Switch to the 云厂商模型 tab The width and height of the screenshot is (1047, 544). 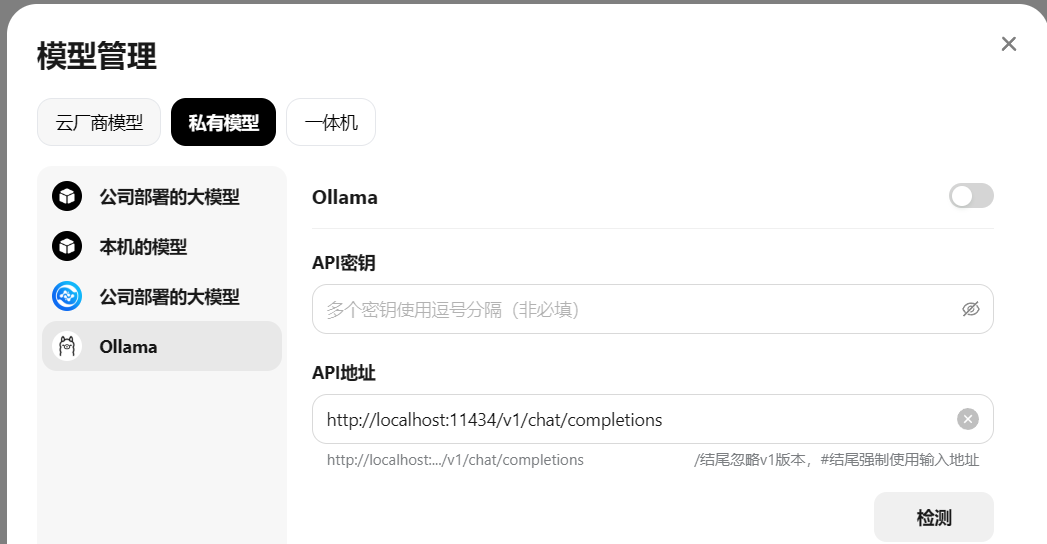(99, 122)
